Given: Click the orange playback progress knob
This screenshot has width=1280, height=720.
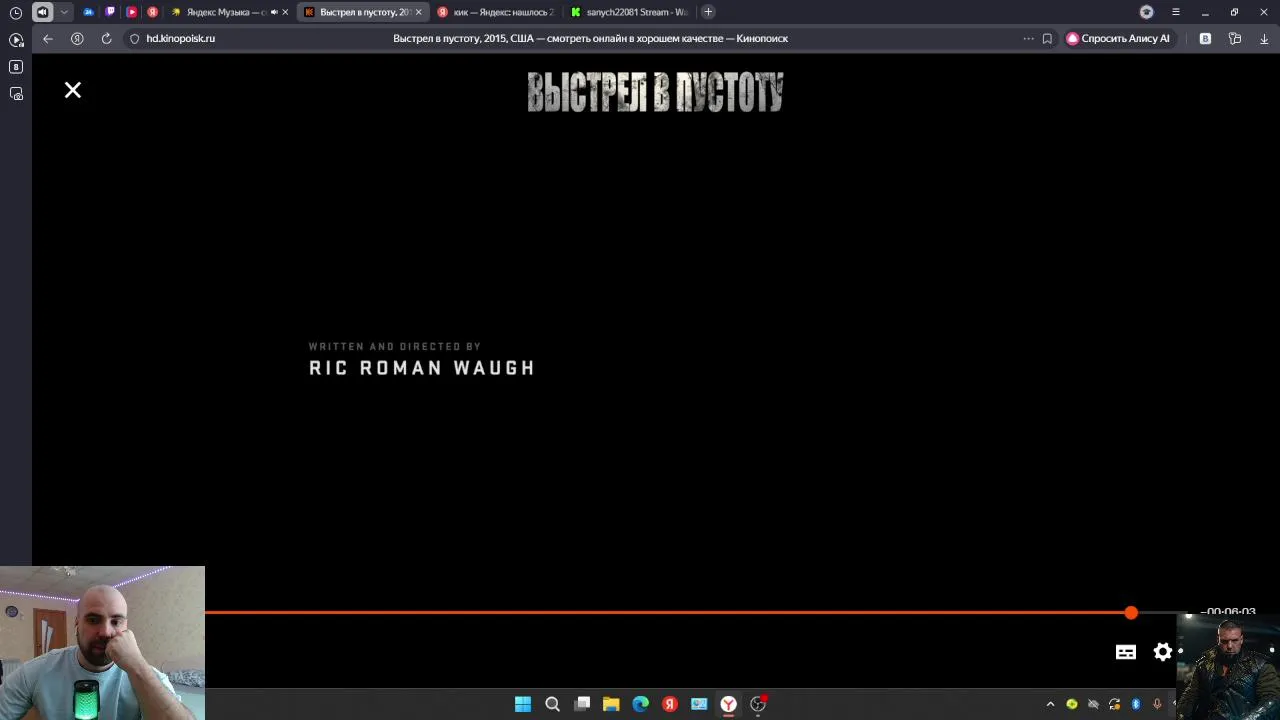Looking at the screenshot, I should pyautogui.click(x=1131, y=612).
